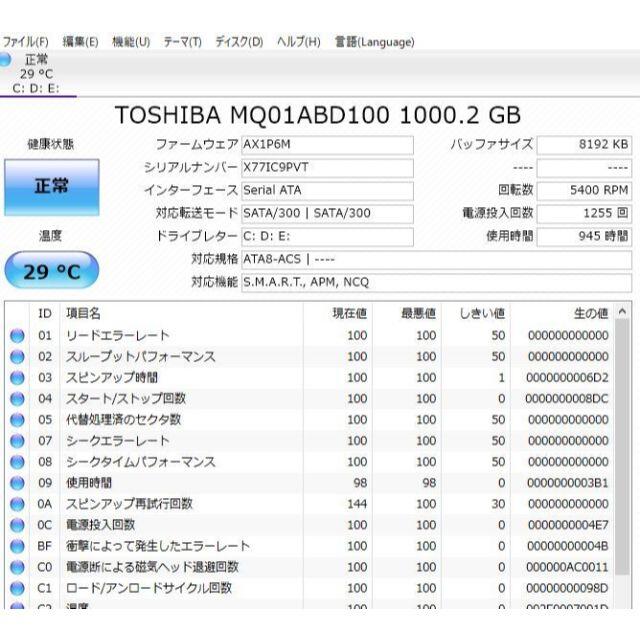
Task: Click the SMART list vertical scrollbar thumb
Action: point(622,447)
